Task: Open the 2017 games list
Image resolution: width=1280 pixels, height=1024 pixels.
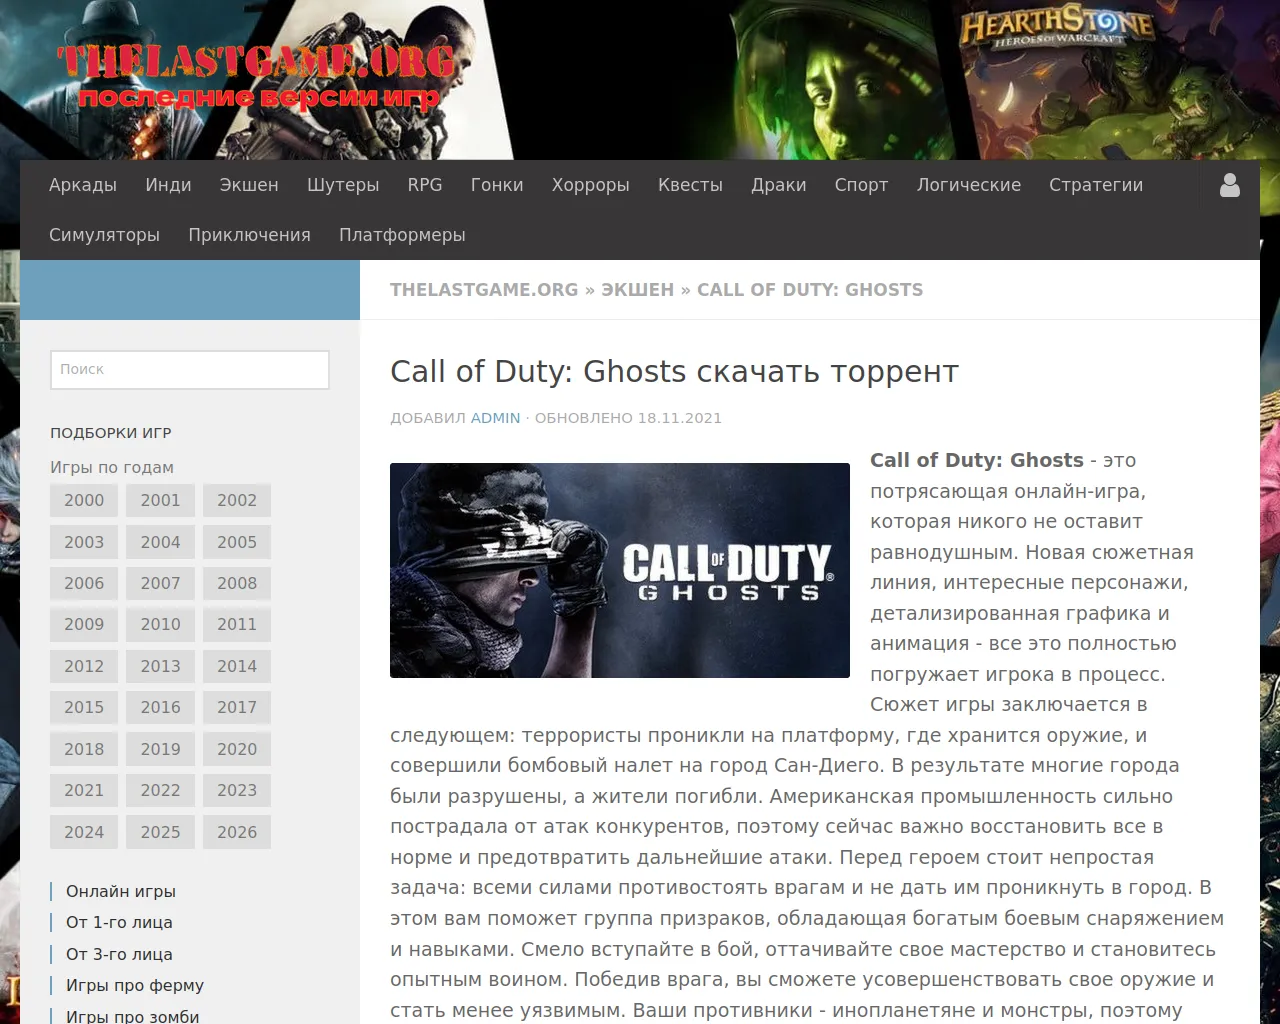Action: [237, 708]
